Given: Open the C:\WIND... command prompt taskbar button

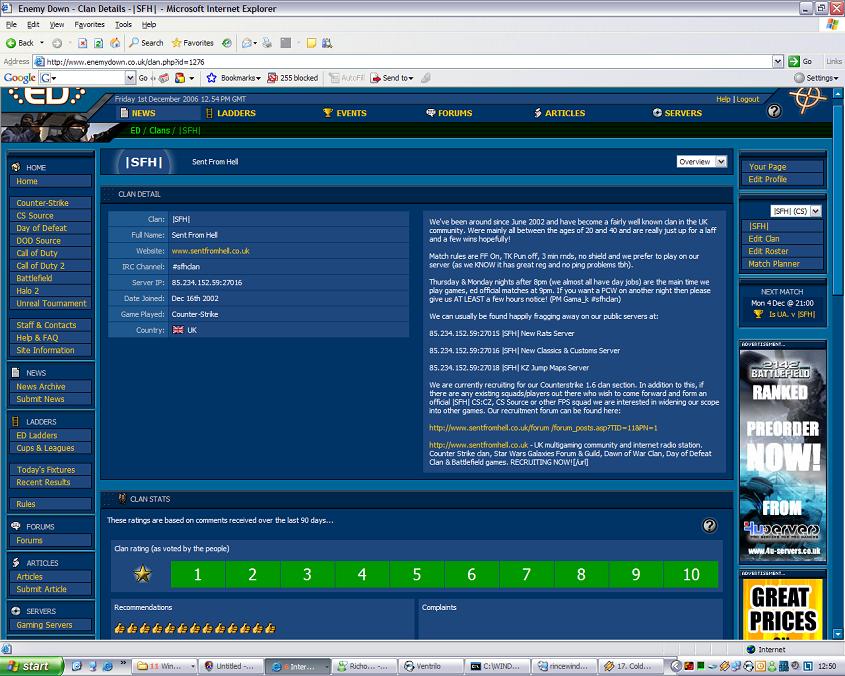Looking at the screenshot, I should click(x=496, y=666).
